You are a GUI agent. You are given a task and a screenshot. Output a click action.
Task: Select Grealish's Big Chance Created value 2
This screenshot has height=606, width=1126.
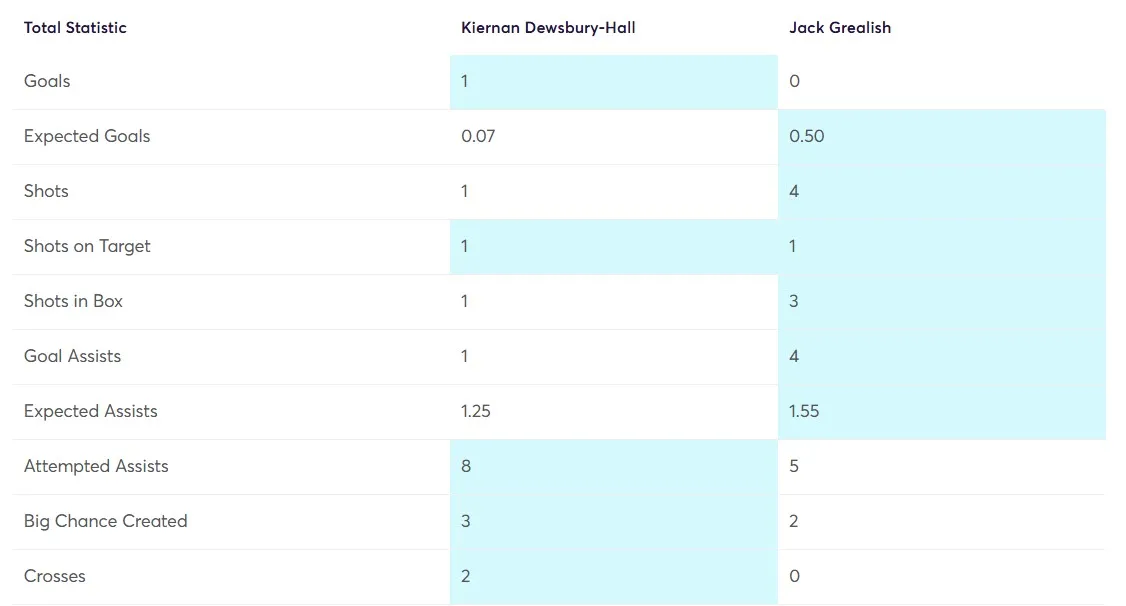click(x=794, y=521)
